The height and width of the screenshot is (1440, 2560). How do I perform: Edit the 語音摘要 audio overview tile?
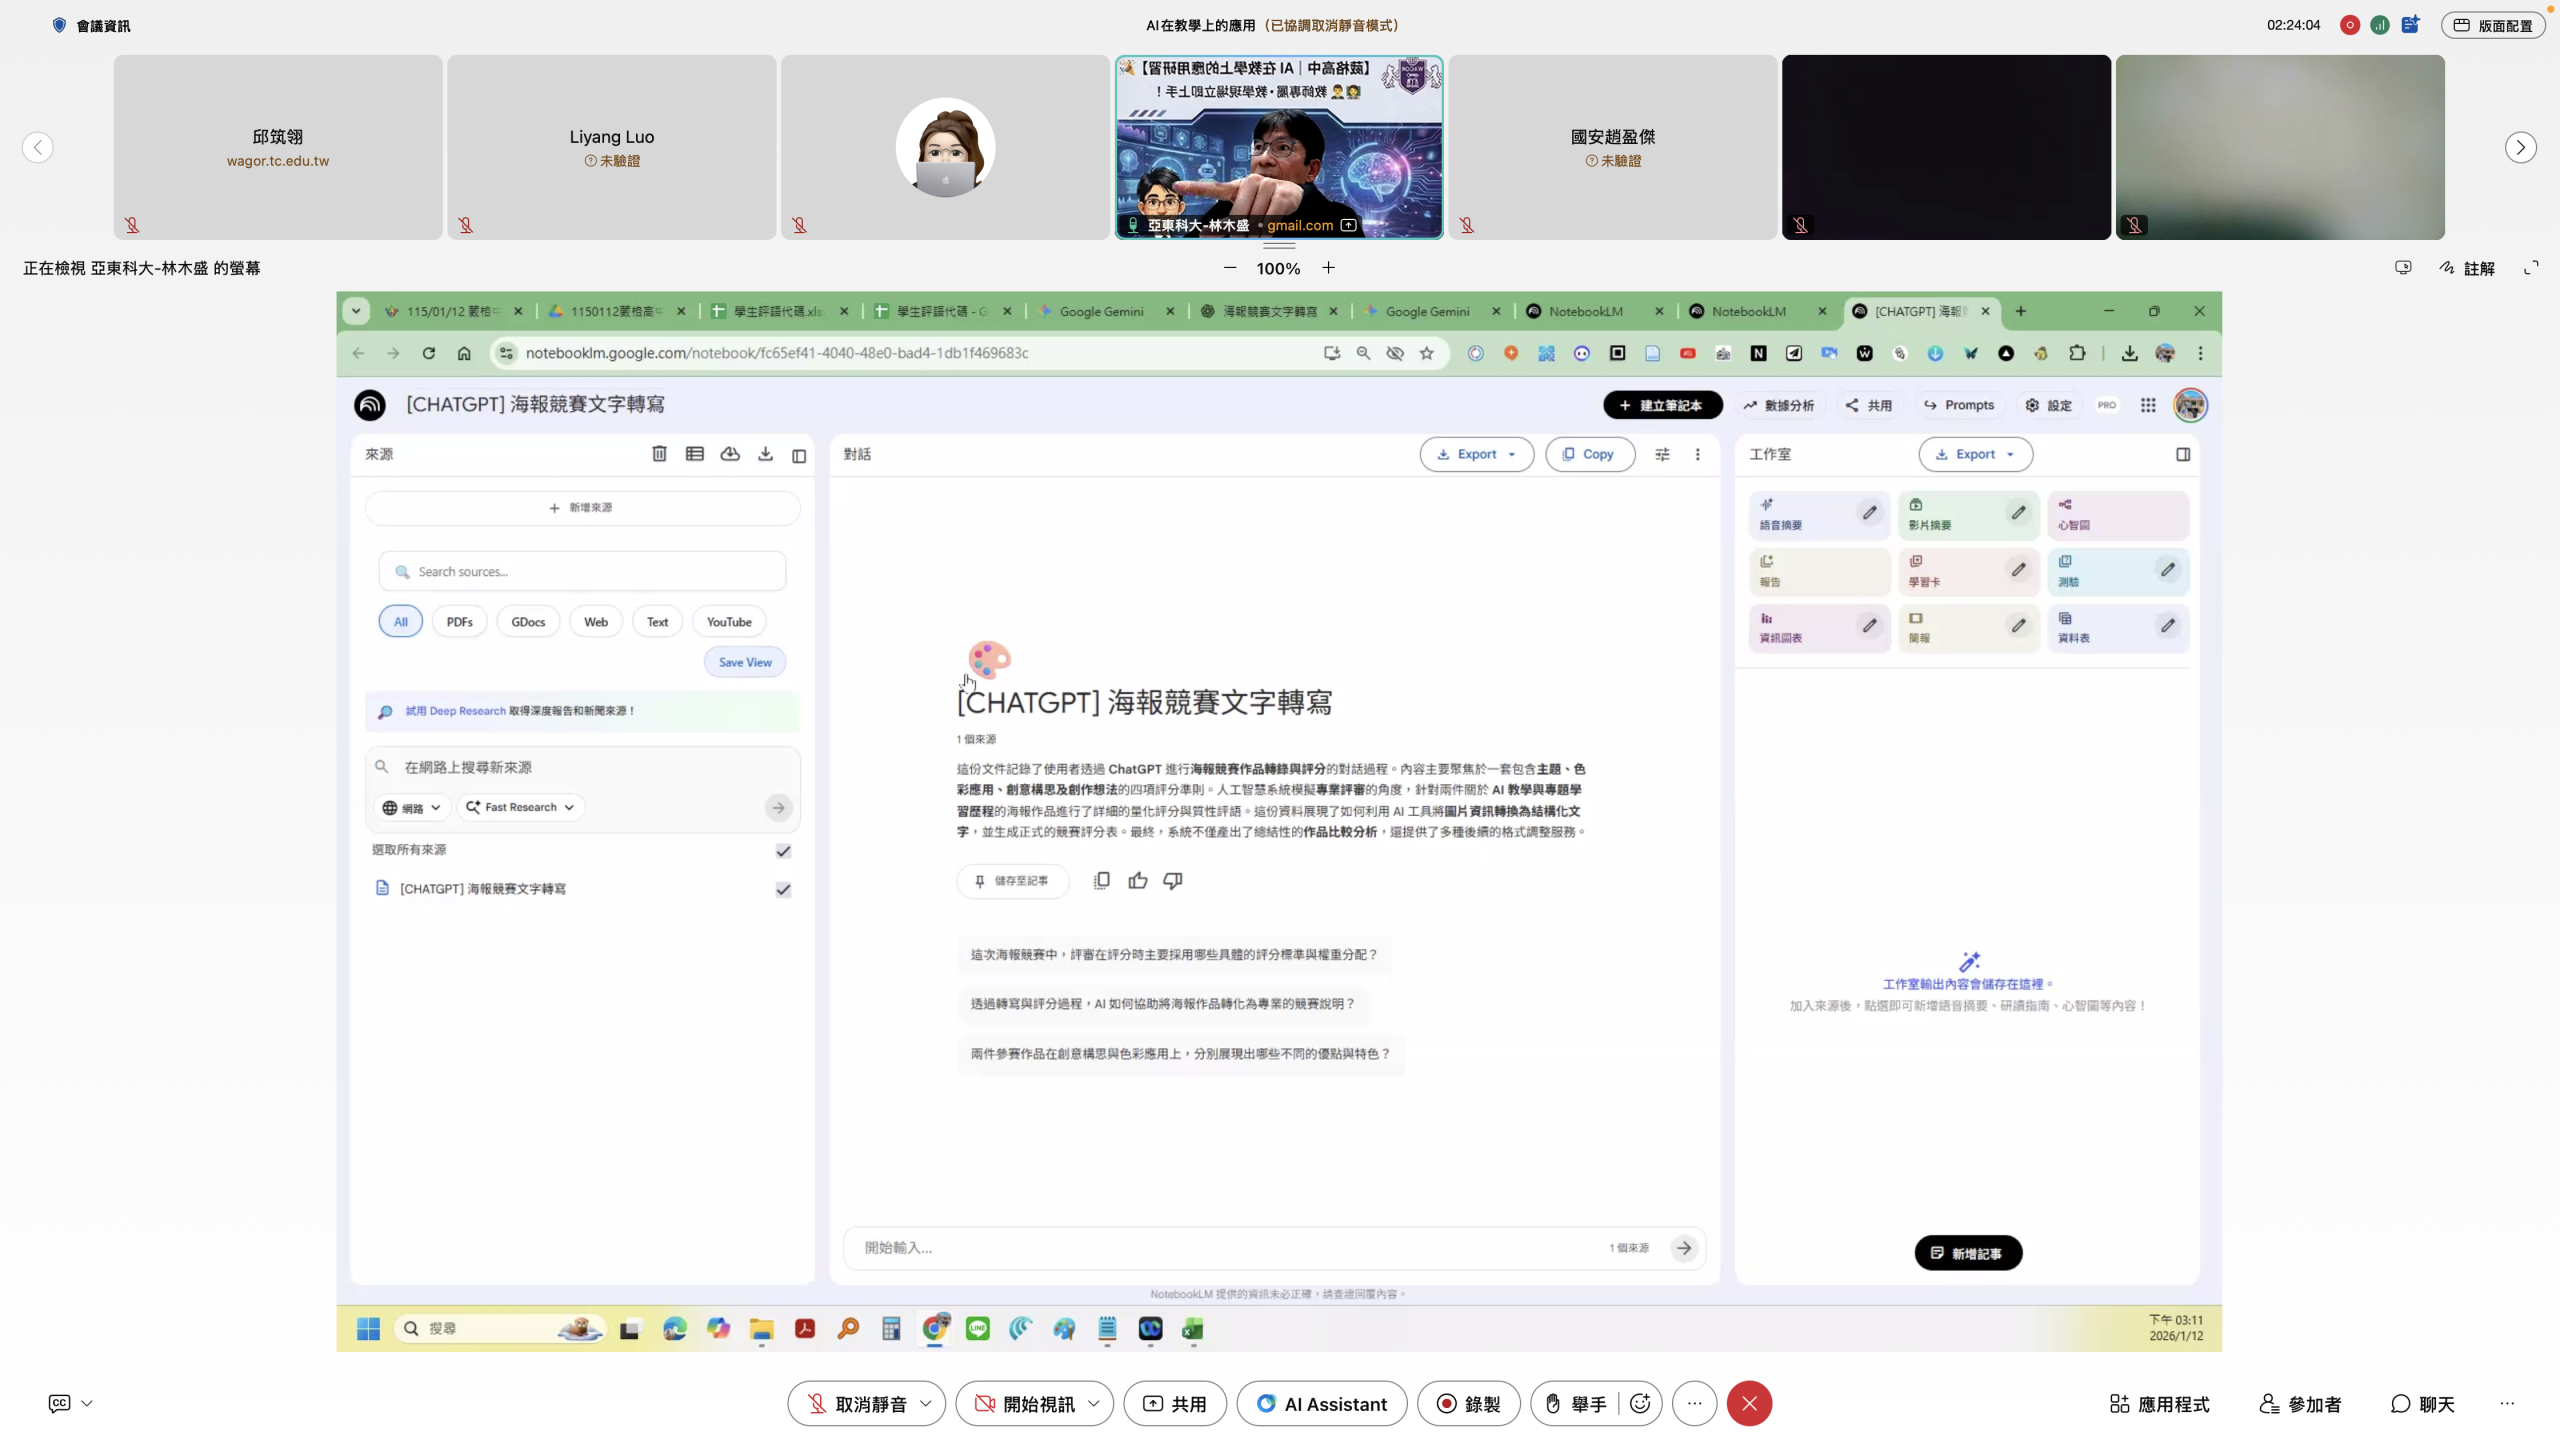click(1869, 513)
